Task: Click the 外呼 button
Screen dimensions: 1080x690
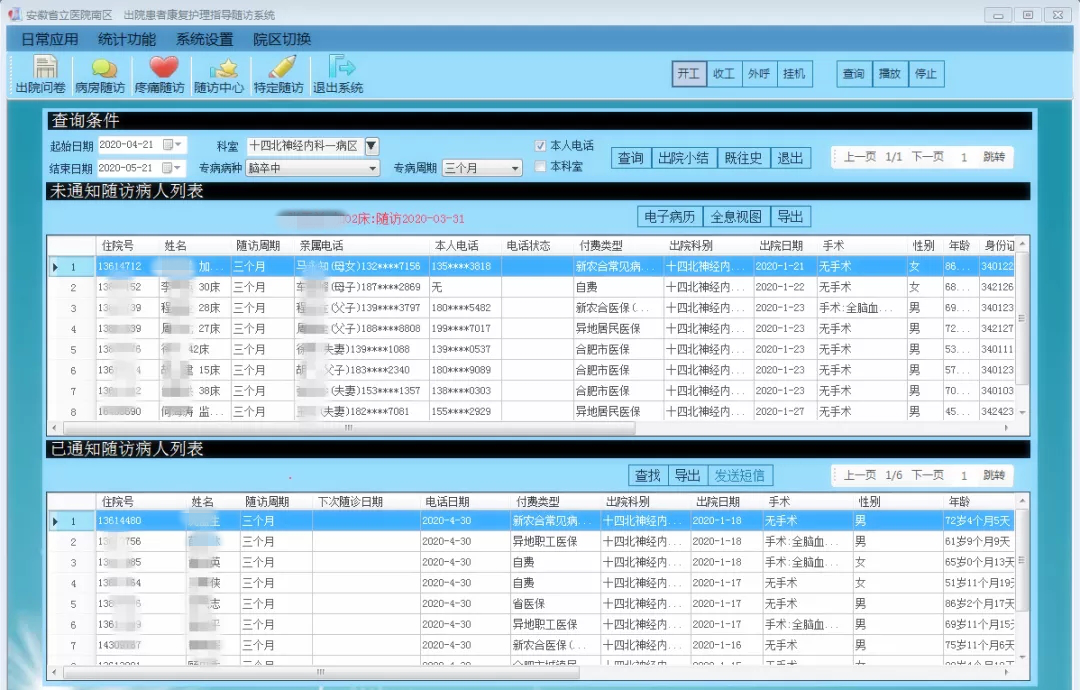Action: tap(759, 74)
